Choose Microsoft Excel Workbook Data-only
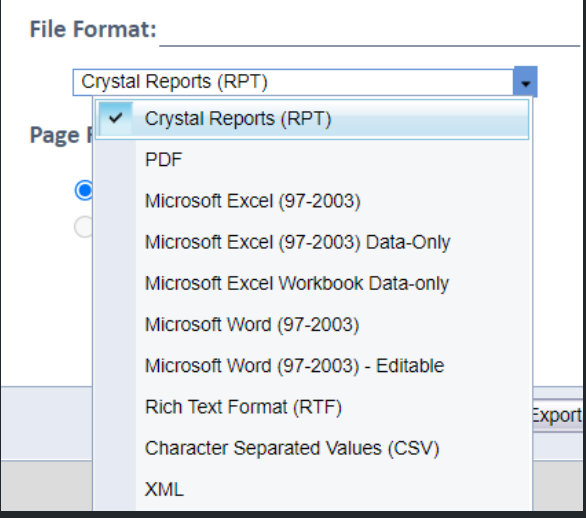Screen dimensions: 586x518 (x=312, y=283)
